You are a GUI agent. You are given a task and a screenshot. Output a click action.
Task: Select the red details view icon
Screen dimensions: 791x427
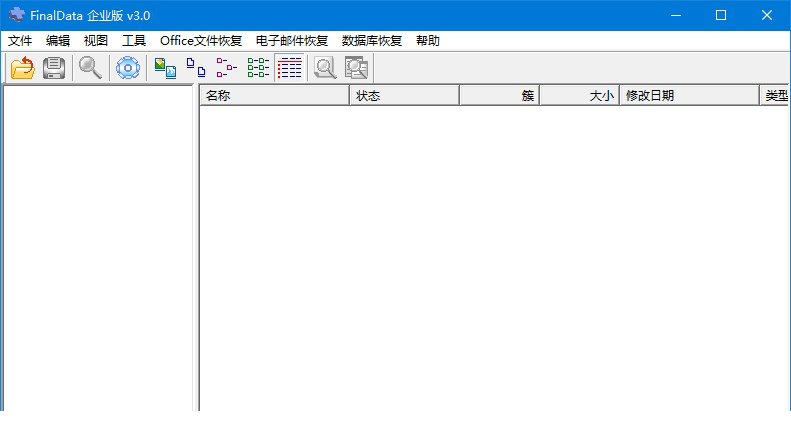(x=290, y=68)
